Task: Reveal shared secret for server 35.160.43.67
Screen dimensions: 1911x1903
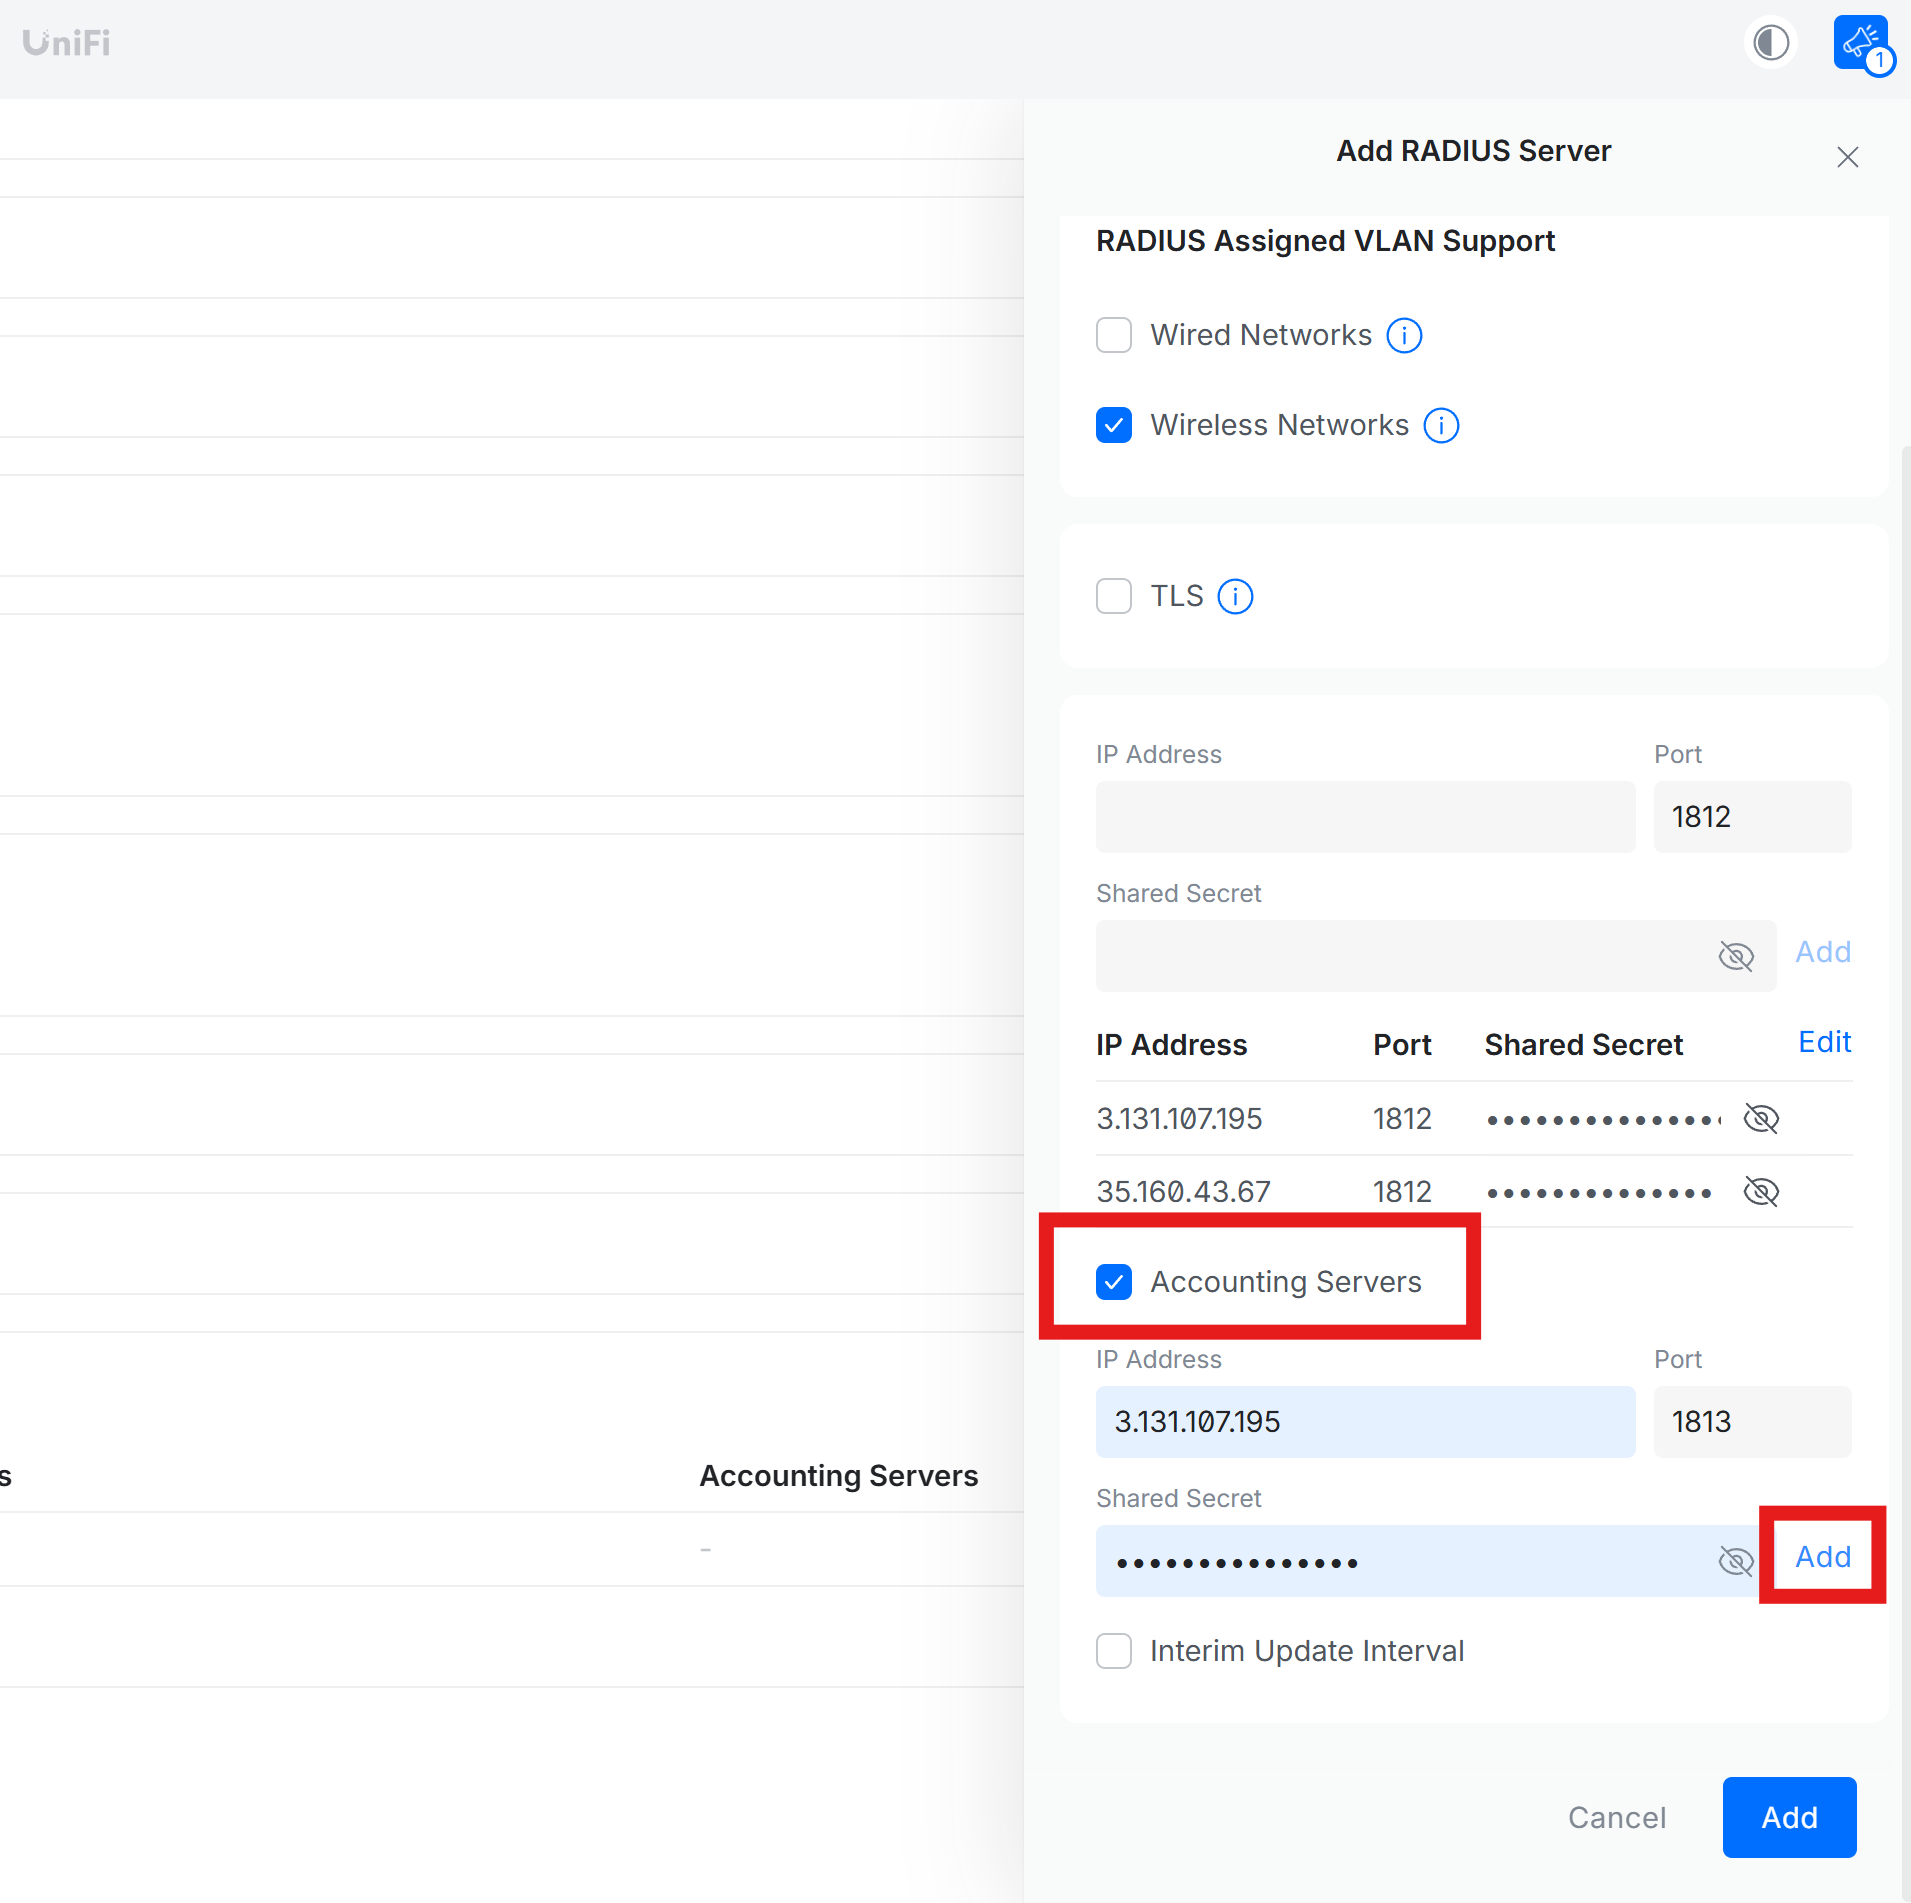Action: [1761, 1191]
